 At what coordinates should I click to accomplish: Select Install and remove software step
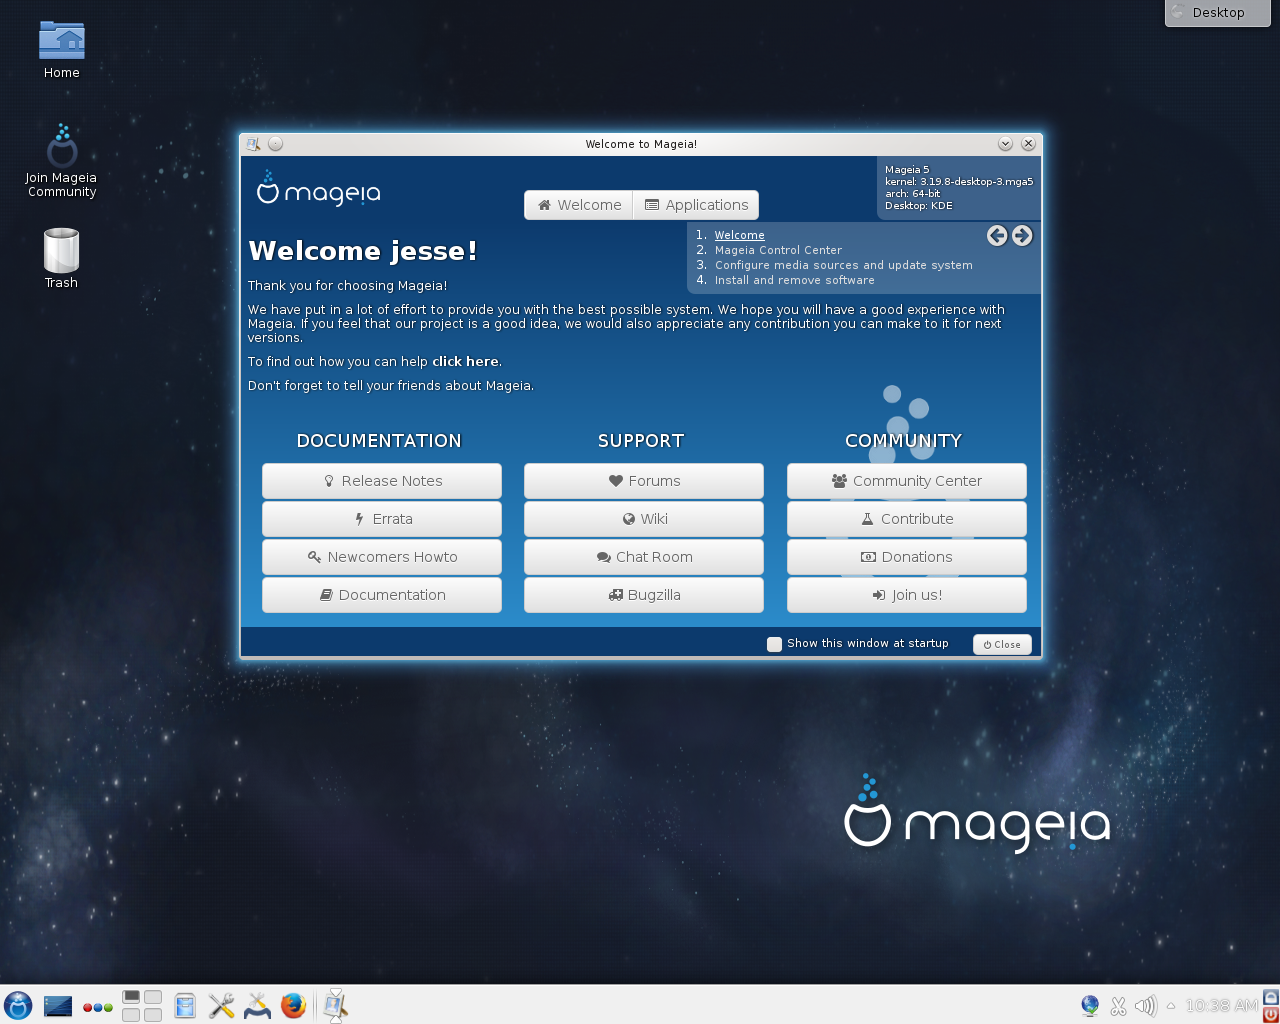pyautogui.click(x=794, y=280)
